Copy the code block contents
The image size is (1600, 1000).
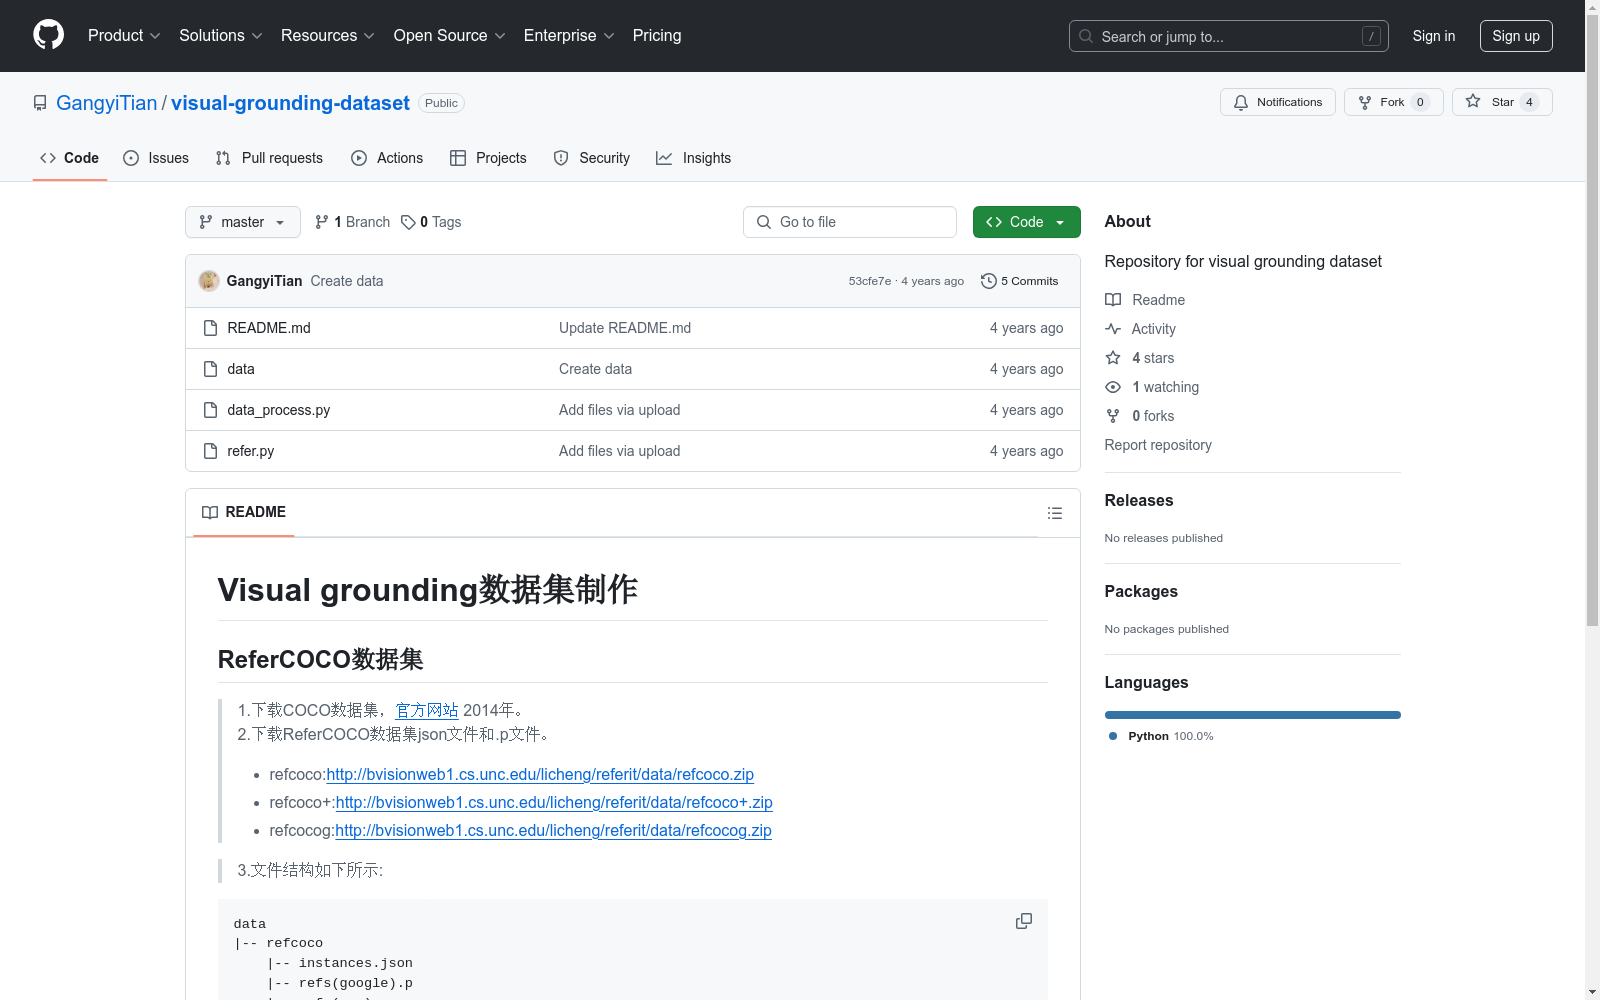[x=1023, y=921]
